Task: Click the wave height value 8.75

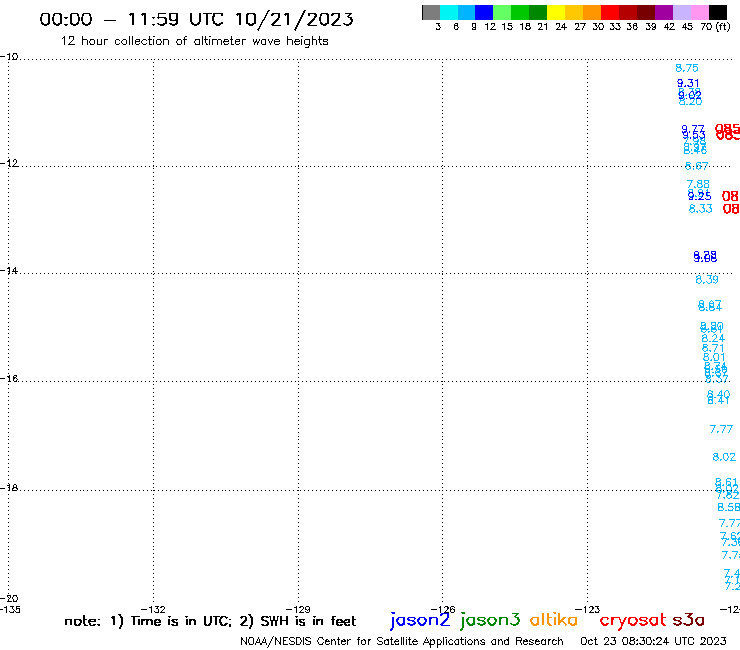Action: (x=687, y=68)
